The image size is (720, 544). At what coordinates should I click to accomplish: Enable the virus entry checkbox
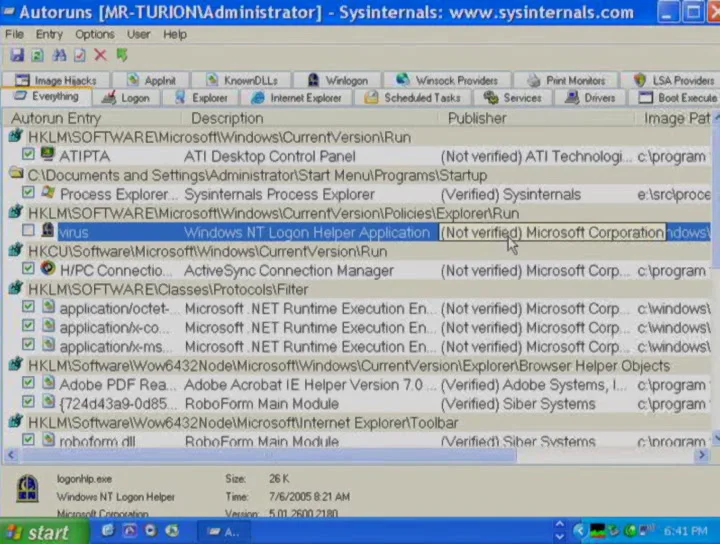tap(28, 232)
